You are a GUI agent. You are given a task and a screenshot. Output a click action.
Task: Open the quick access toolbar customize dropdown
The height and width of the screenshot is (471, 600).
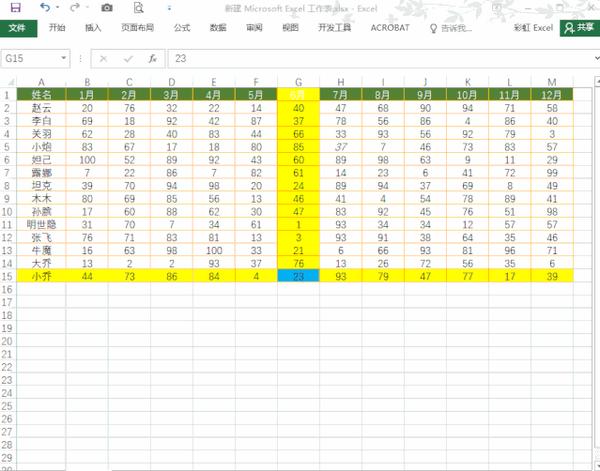coord(169,8)
